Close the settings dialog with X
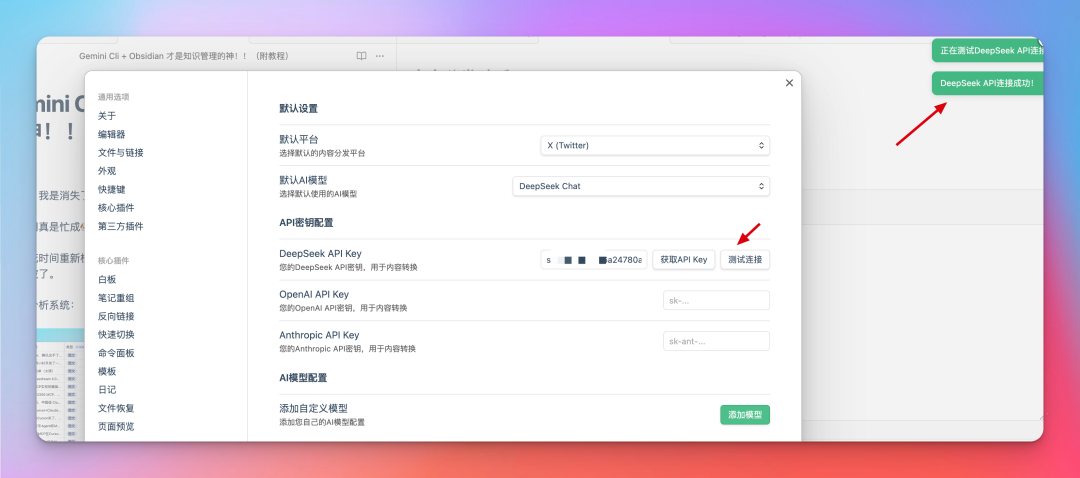1080x478 pixels. pyautogui.click(x=789, y=83)
